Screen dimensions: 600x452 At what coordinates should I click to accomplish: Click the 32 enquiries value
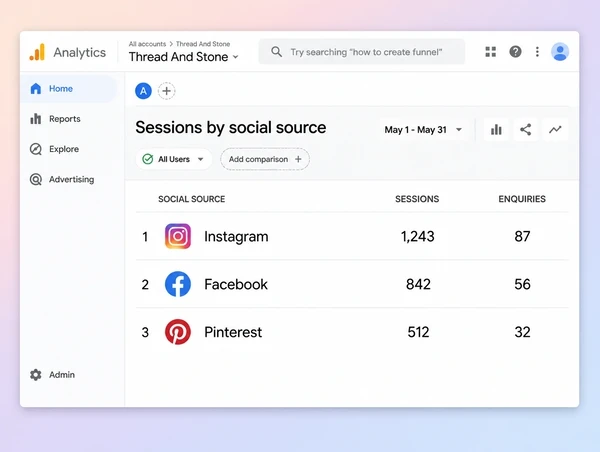coord(522,332)
